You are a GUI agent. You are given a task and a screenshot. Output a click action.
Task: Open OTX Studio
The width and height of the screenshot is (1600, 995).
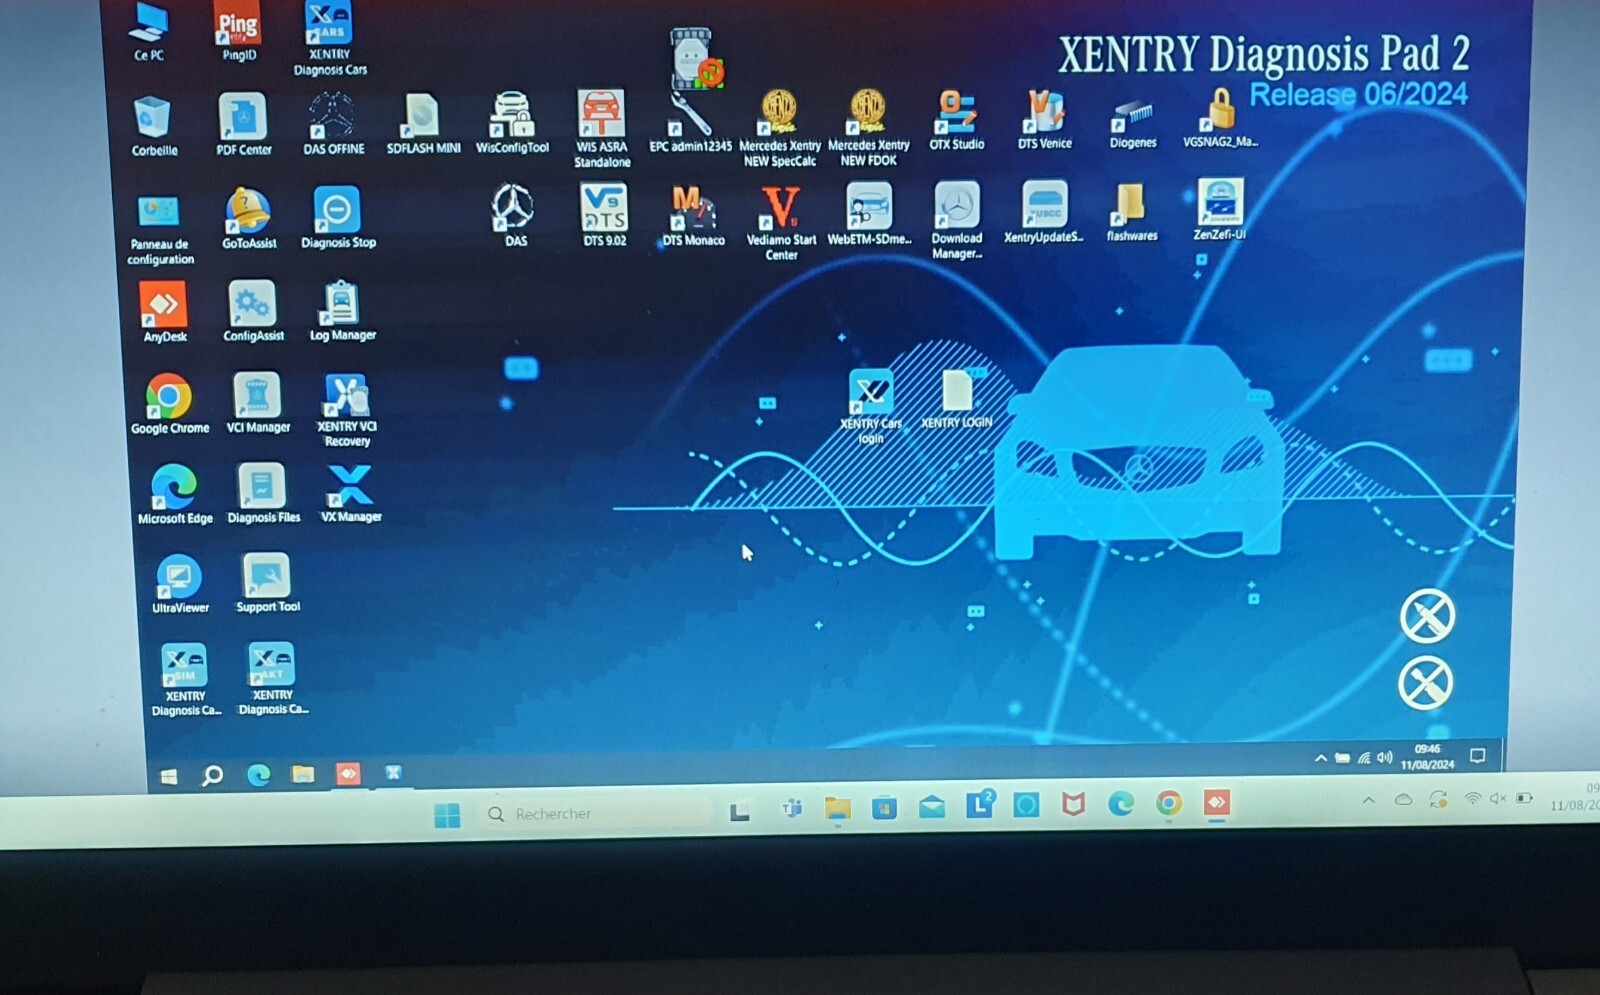957,120
